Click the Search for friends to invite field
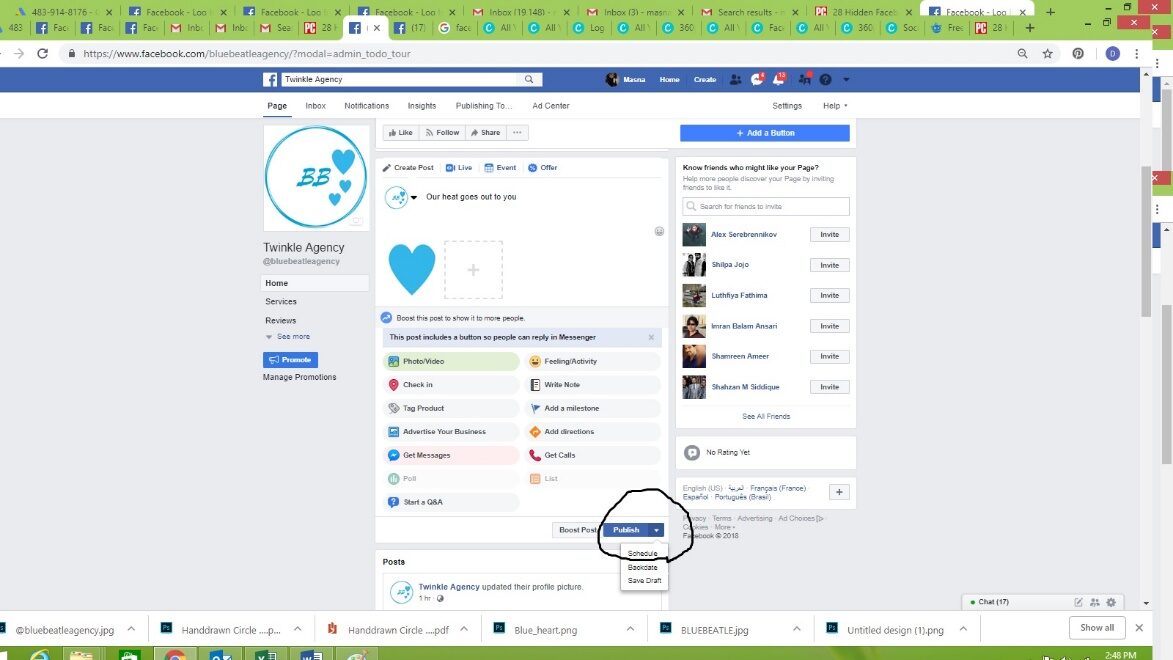Image resolution: width=1173 pixels, height=660 pixels. coord(766,207)
